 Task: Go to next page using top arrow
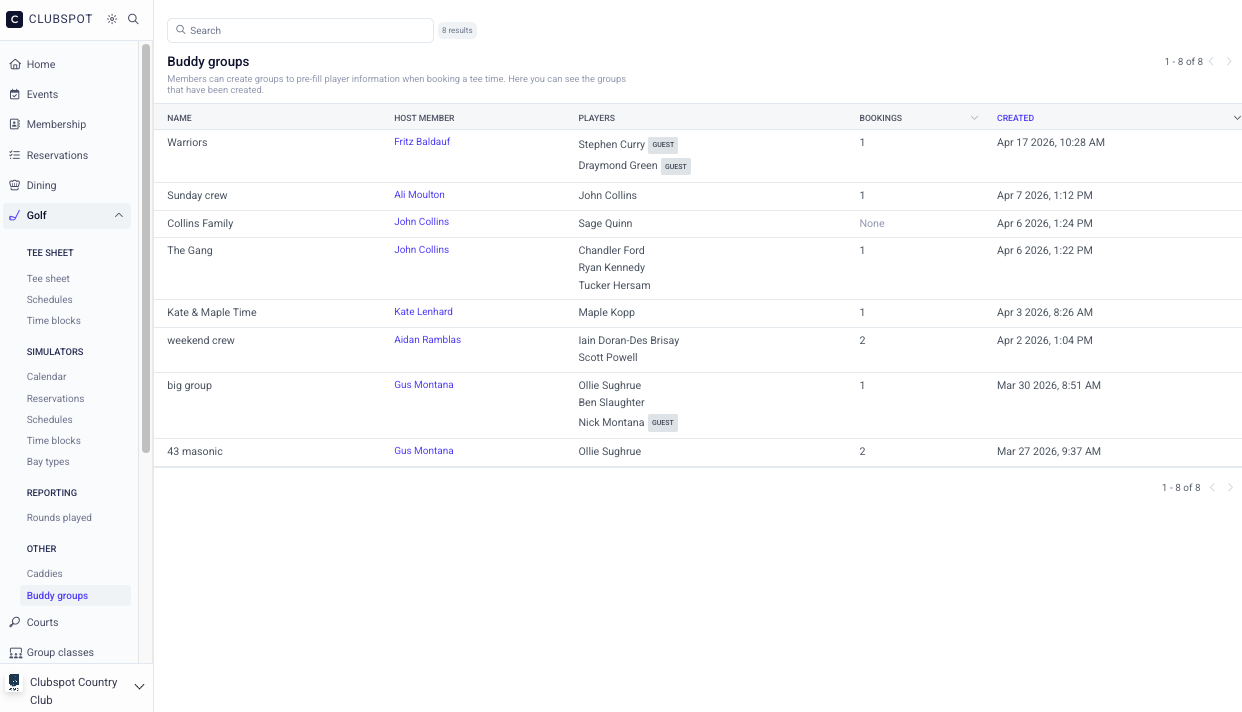coord(1229,62)
